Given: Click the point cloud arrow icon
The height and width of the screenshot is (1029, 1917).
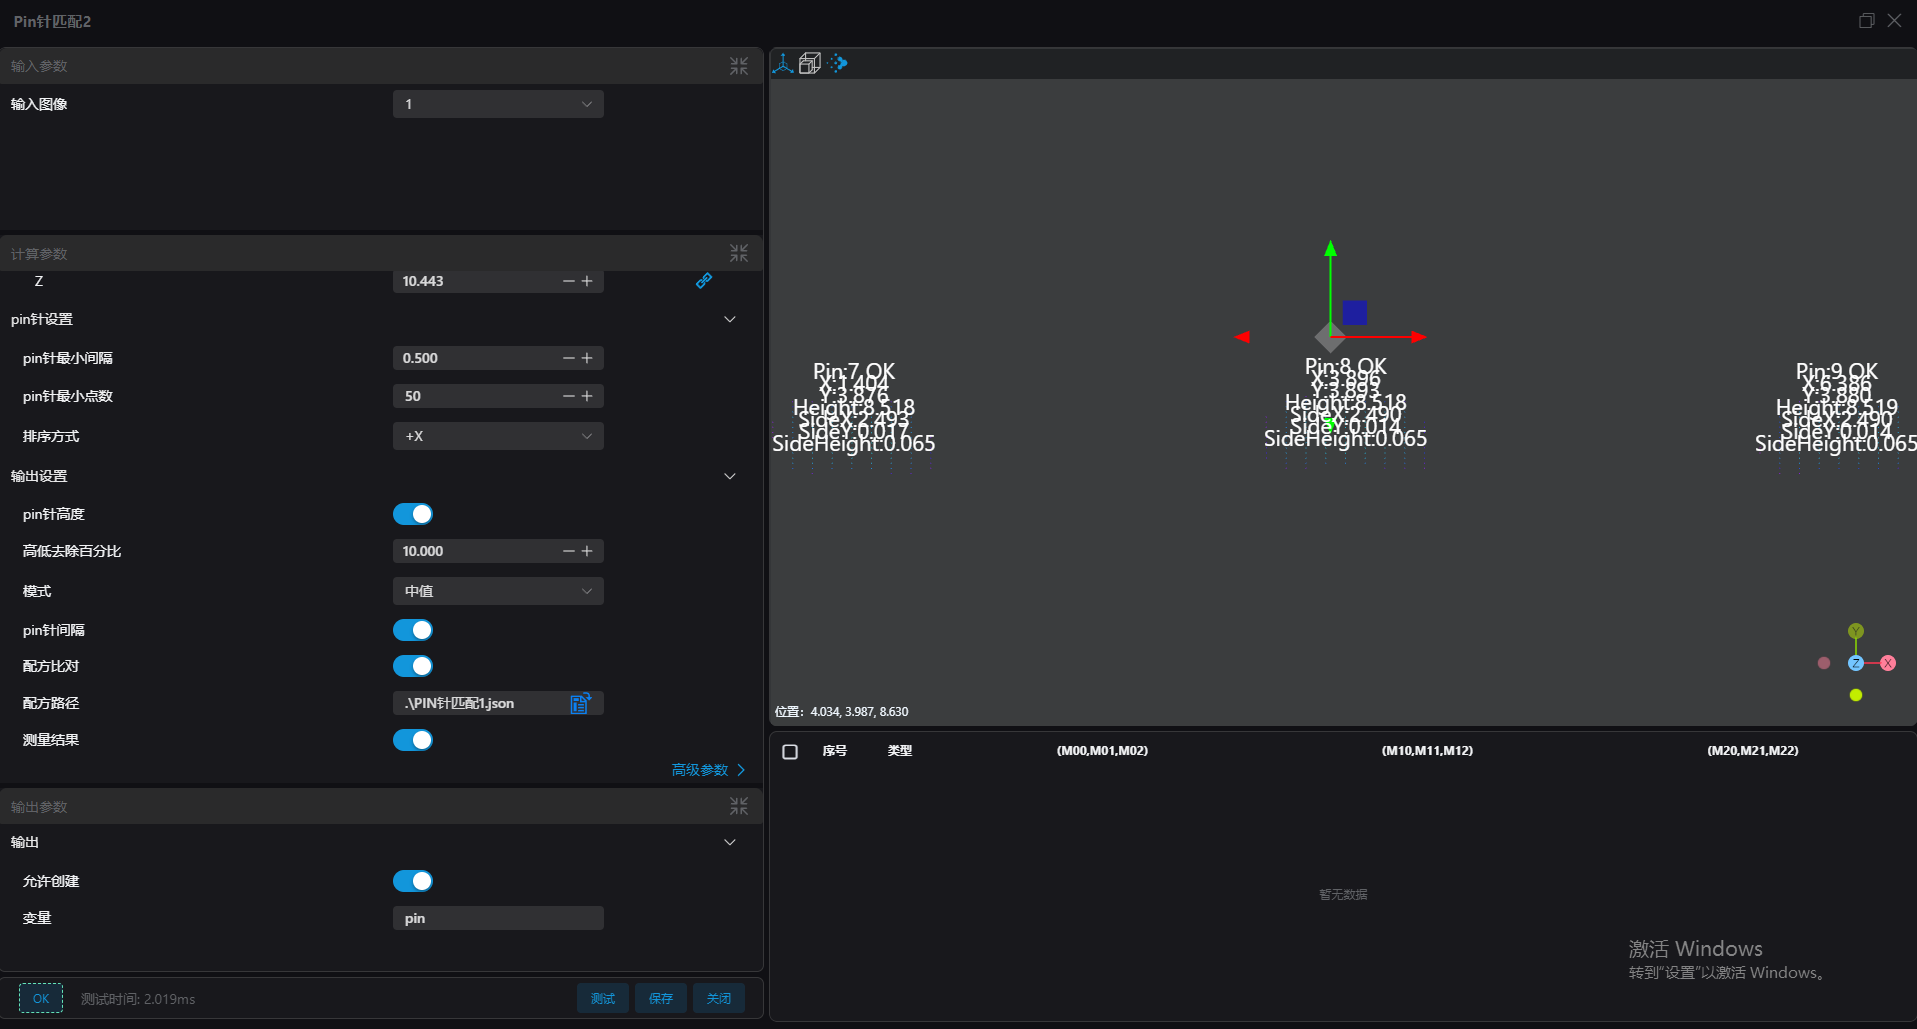Looking at the screenshot, I should 838,64.
